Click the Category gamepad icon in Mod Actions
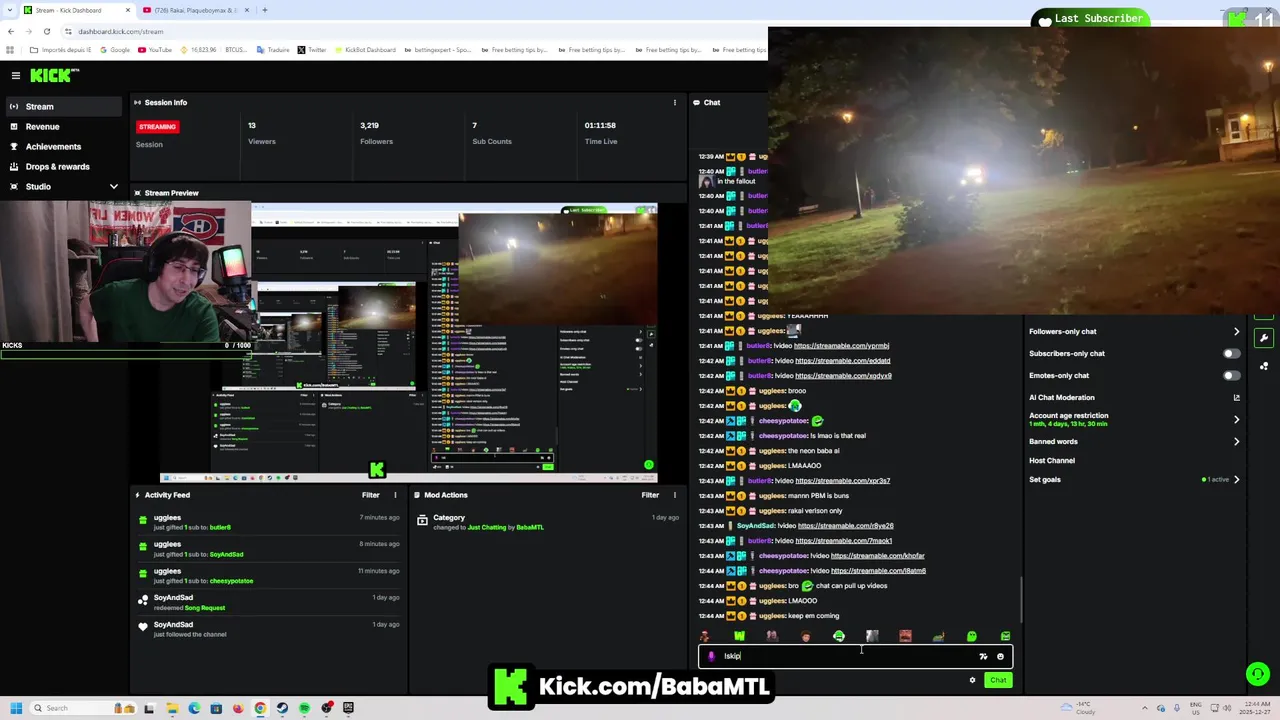The image size is (1280, 720). [x=422, y=520]
